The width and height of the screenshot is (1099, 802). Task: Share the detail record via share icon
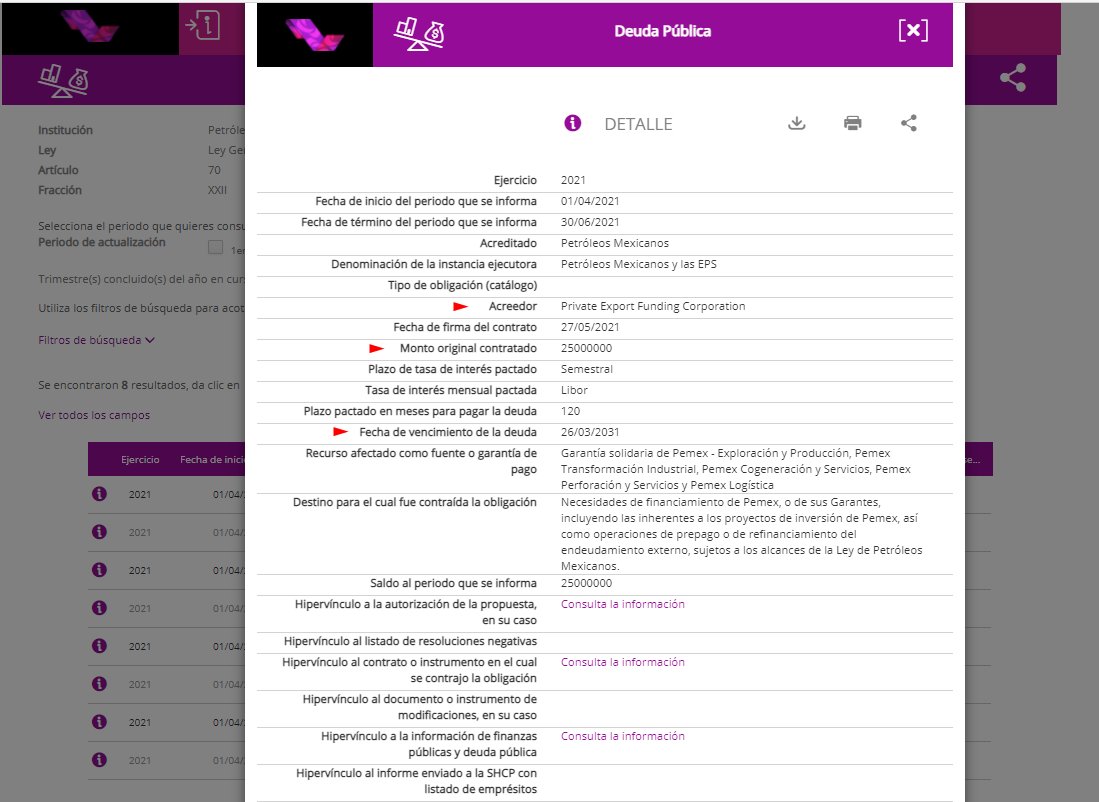point(908,123)
